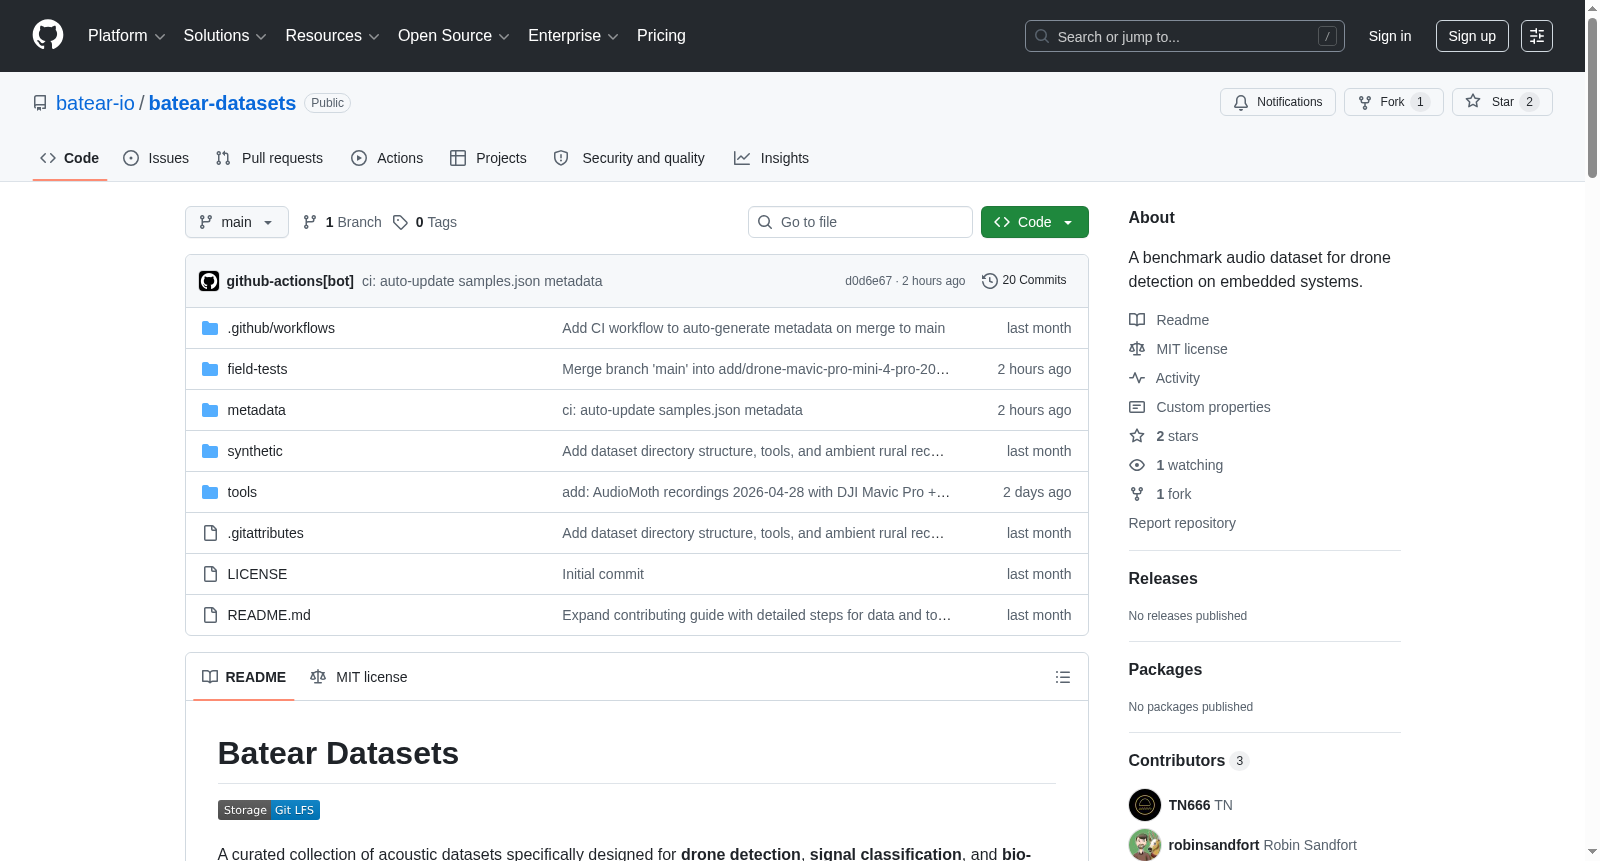Open the github-actions[bot] author link
This screenshot has height=861, width=1600.
pos(290,281)
